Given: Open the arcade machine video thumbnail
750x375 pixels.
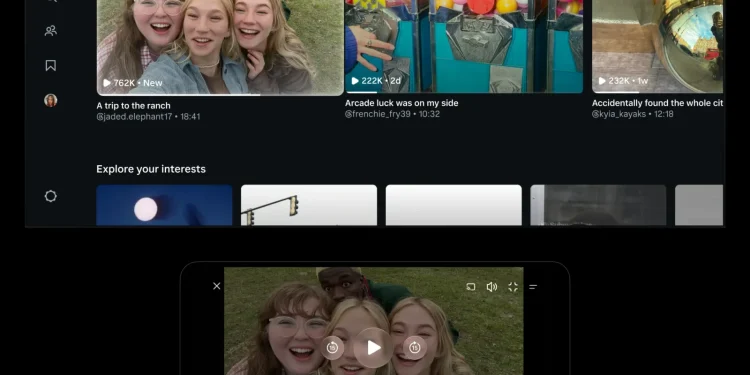Looking at the screenshot, I should 464,46.
